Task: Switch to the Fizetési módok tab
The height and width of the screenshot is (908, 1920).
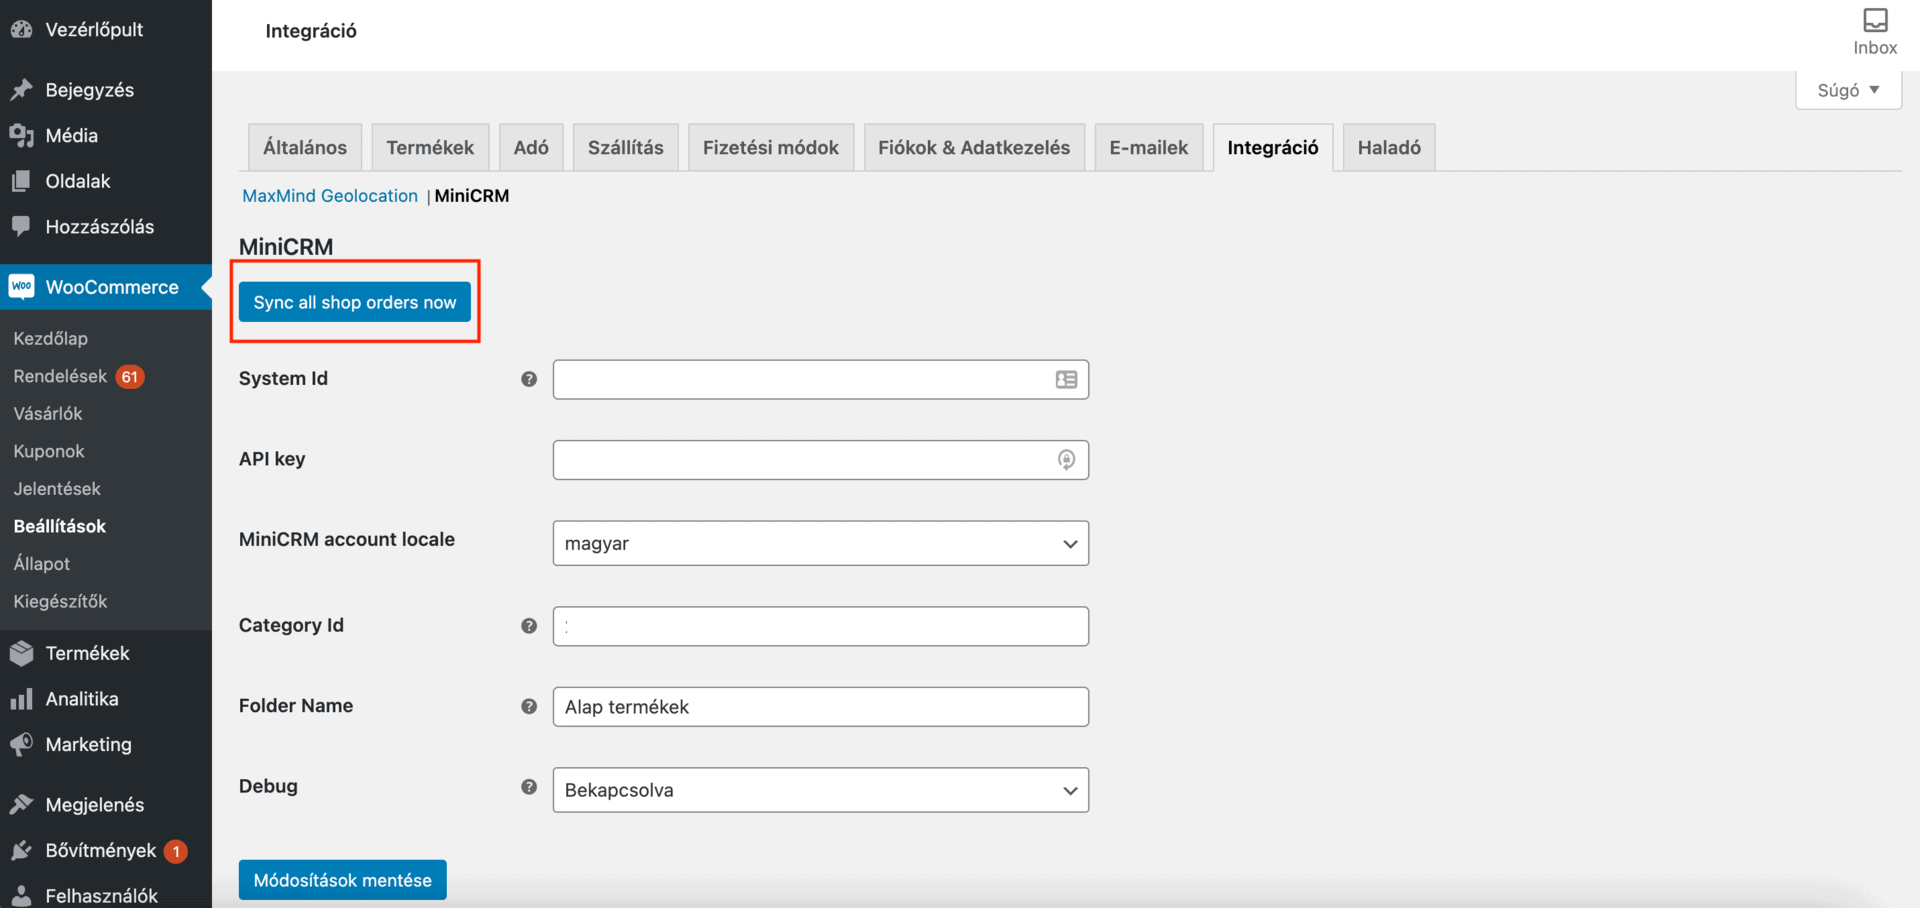Action: 771,148
